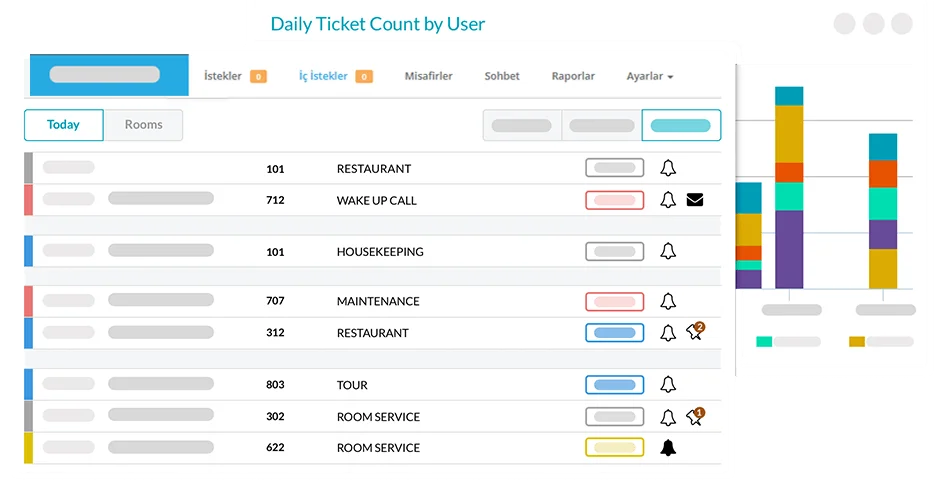Click the filled black bell for room 622

tap(668, 448)
